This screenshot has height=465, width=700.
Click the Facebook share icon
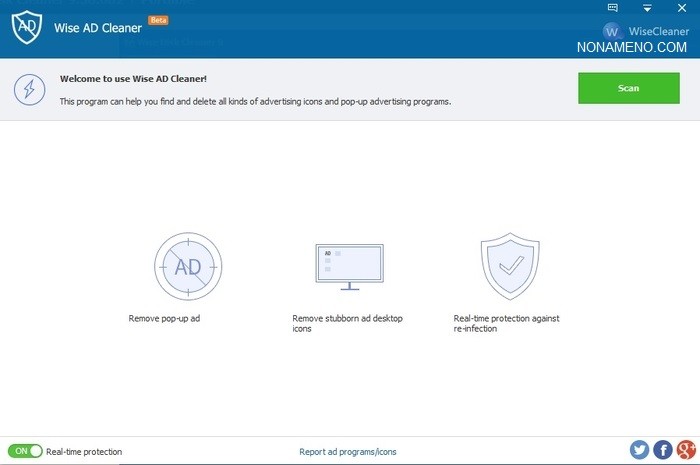663,450
